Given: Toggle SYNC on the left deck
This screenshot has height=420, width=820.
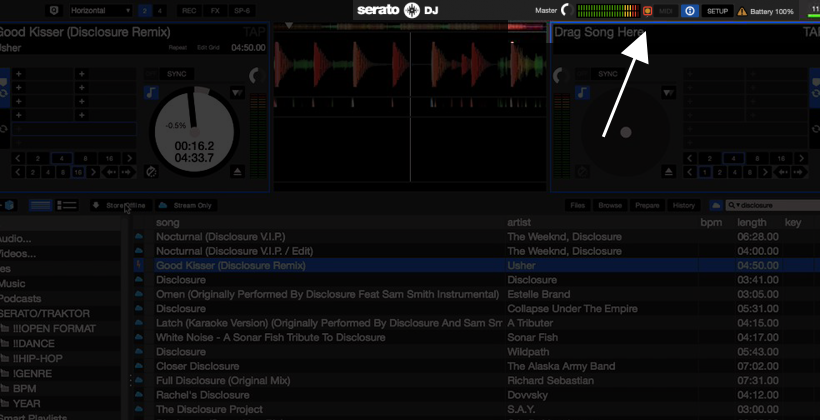Looking at the screenshot, I should 177,74.
